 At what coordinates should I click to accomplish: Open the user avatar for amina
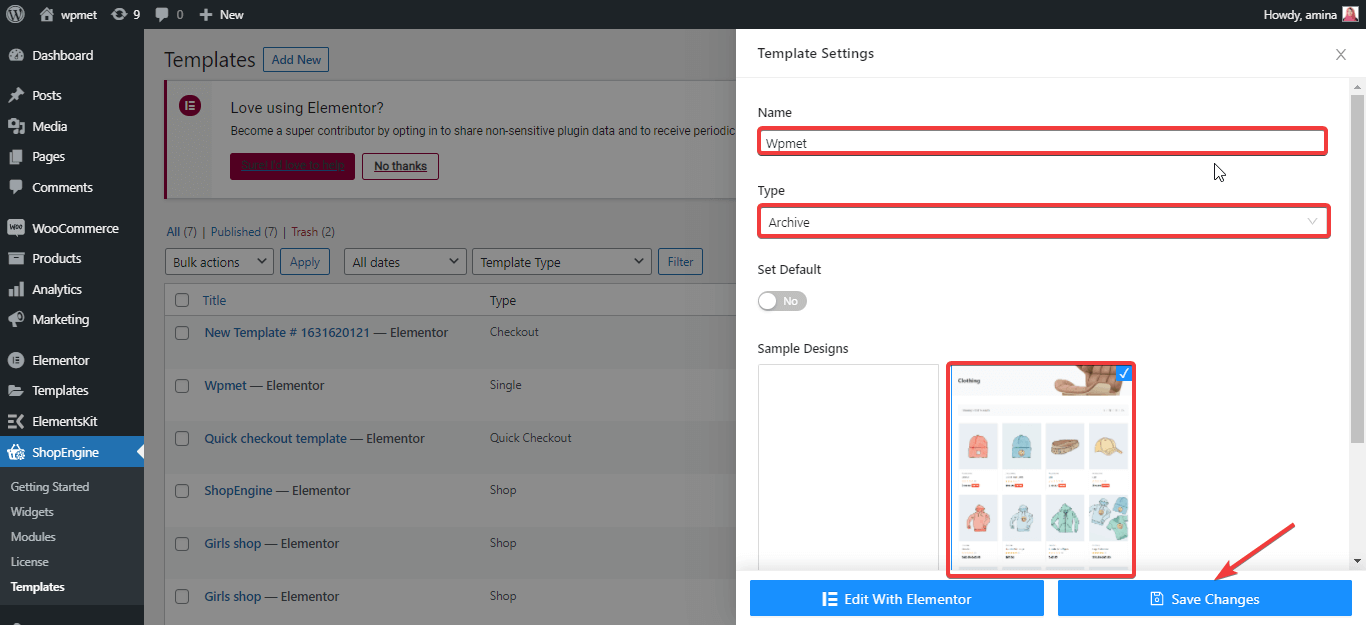point(1350,14)
